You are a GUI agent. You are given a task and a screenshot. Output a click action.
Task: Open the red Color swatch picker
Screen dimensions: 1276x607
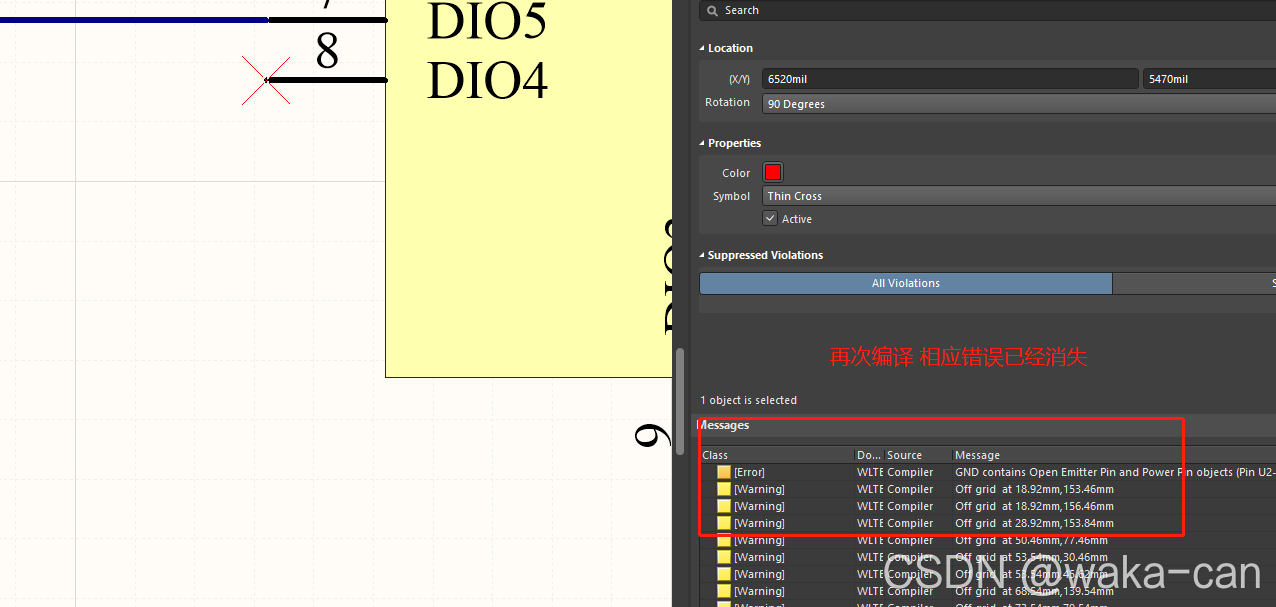point(772,172)
